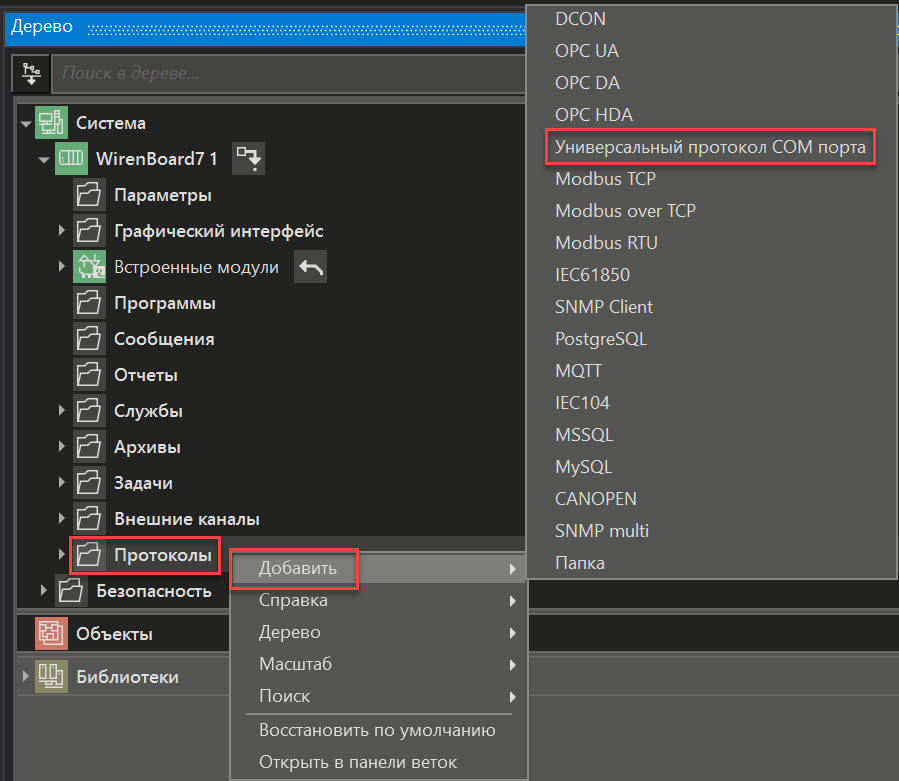Screen dimensions: 899x781
Task: Click the Поиск в дереве search field
Action: [x=288, y=73]
